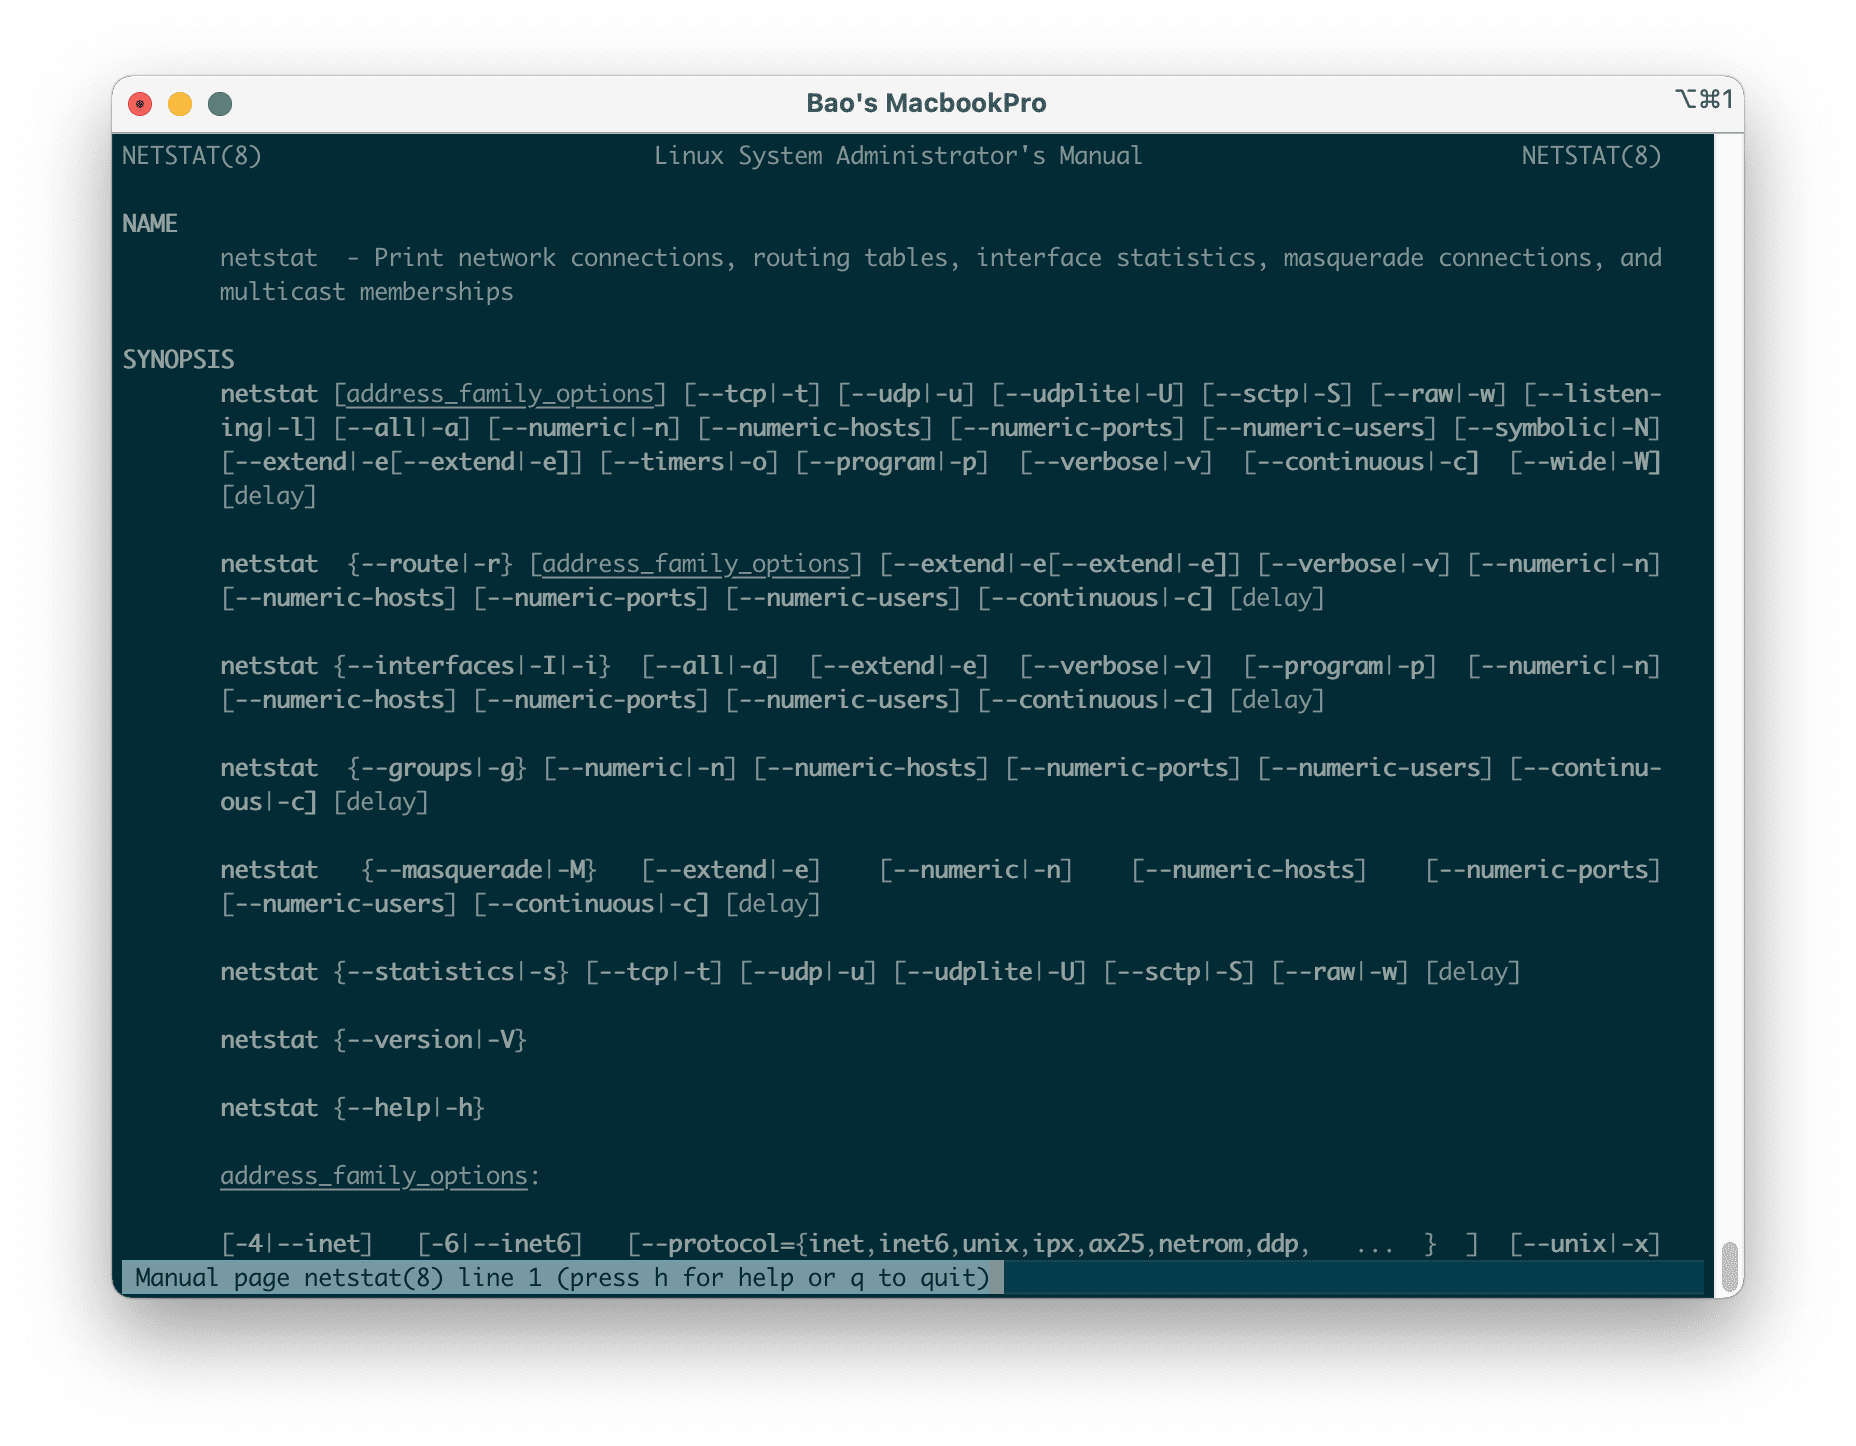This screenshot has height=1446, width=1856.
Task: Click the Manual page netstat(8) status line
Action: pyautogui.click(x=562, y=1278)
